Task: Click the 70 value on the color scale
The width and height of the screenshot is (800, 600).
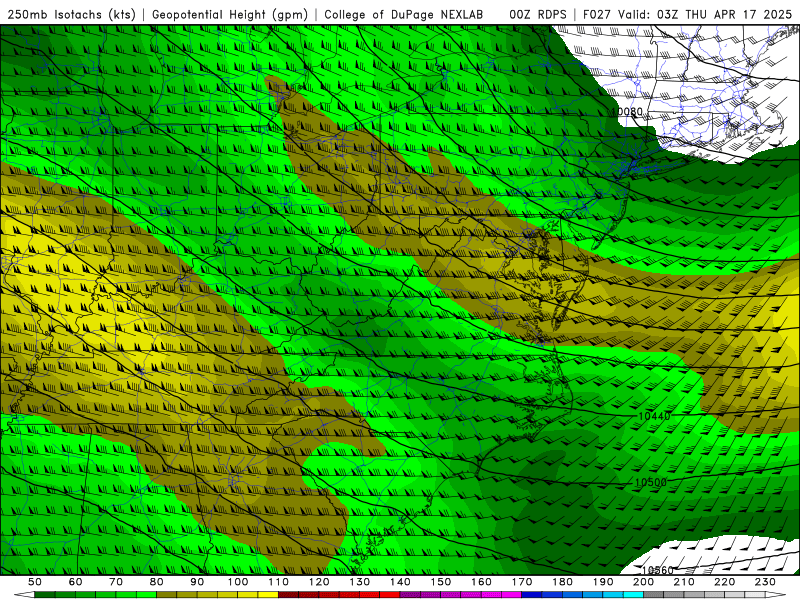Action: click(116, 582)
